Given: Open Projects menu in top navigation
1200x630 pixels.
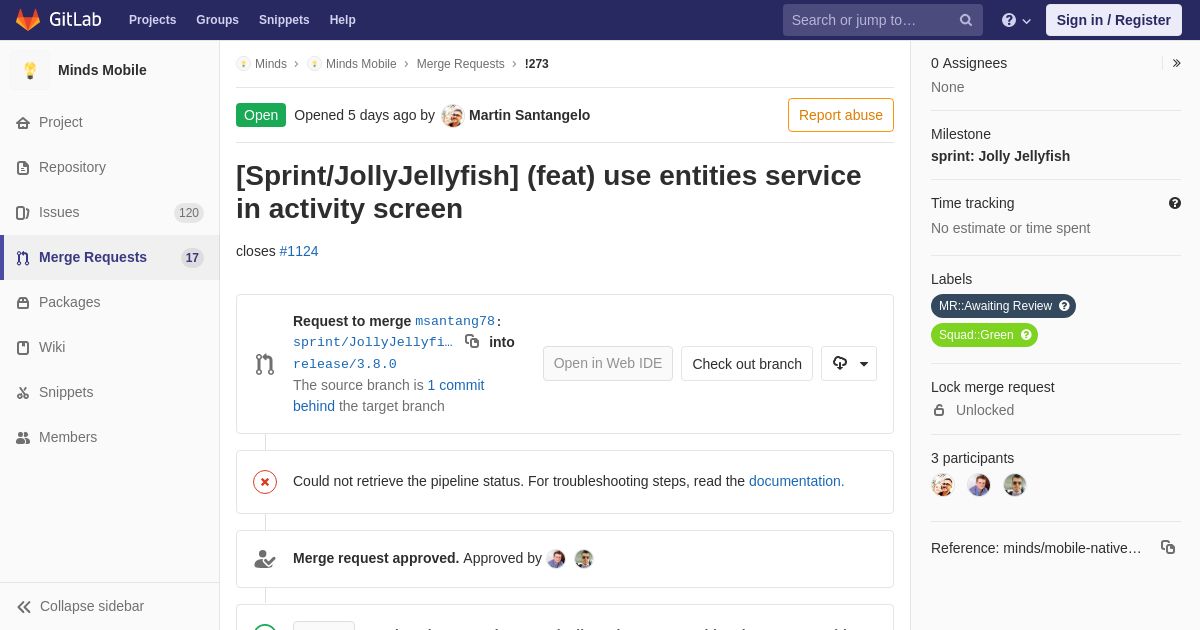Looking at the screenshot, I should click(152, 20).
